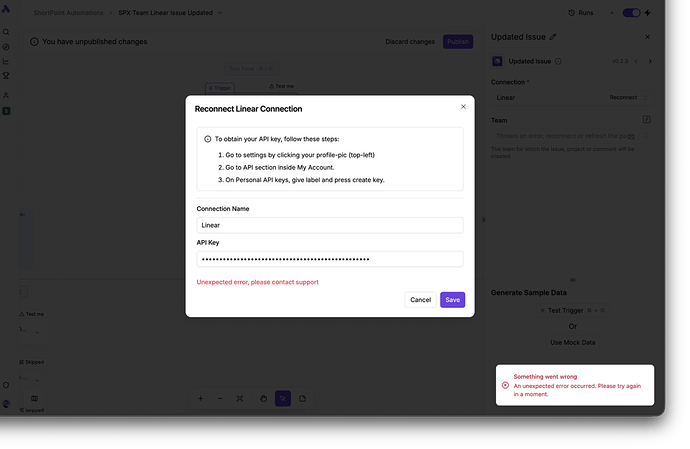Click the error icon in the toast
This screenshot has height=449, width=690.
coord(505,385)
